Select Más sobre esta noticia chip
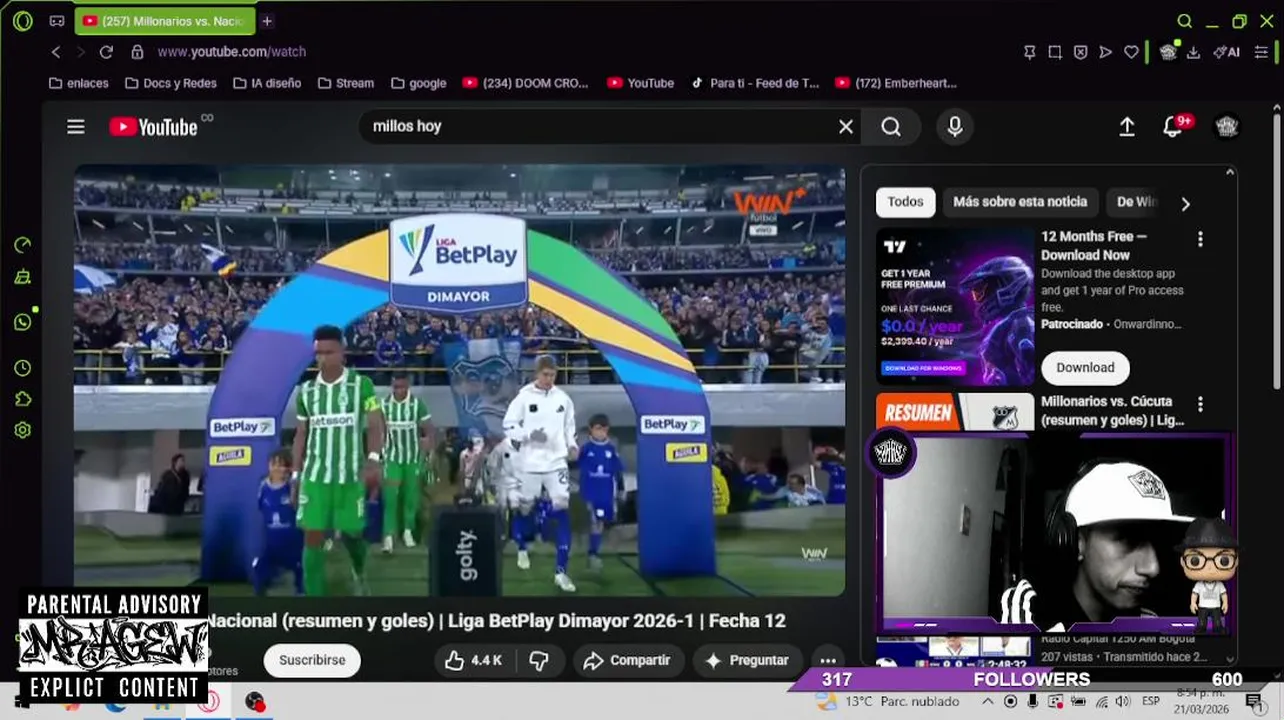 1020,202
